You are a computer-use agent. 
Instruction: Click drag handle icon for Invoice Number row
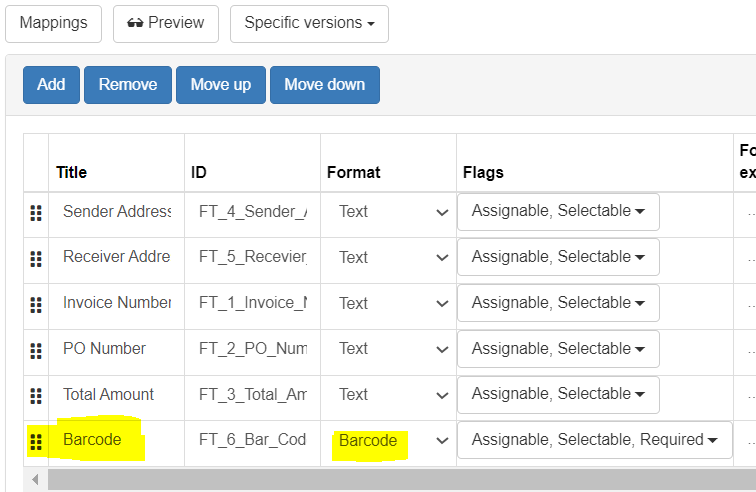click(36, 305)
